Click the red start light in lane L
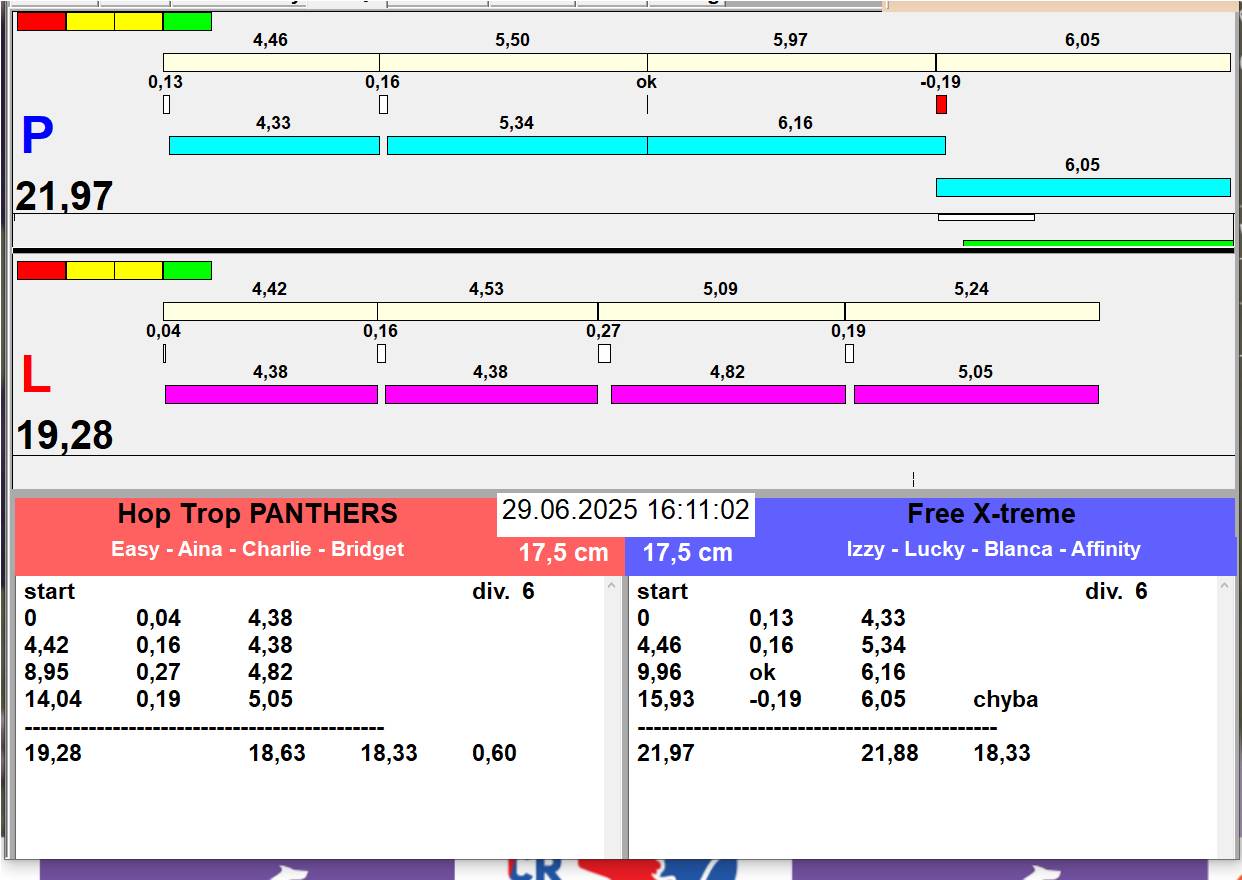This screenshot has height=880, width=1242. click(41, 270)
